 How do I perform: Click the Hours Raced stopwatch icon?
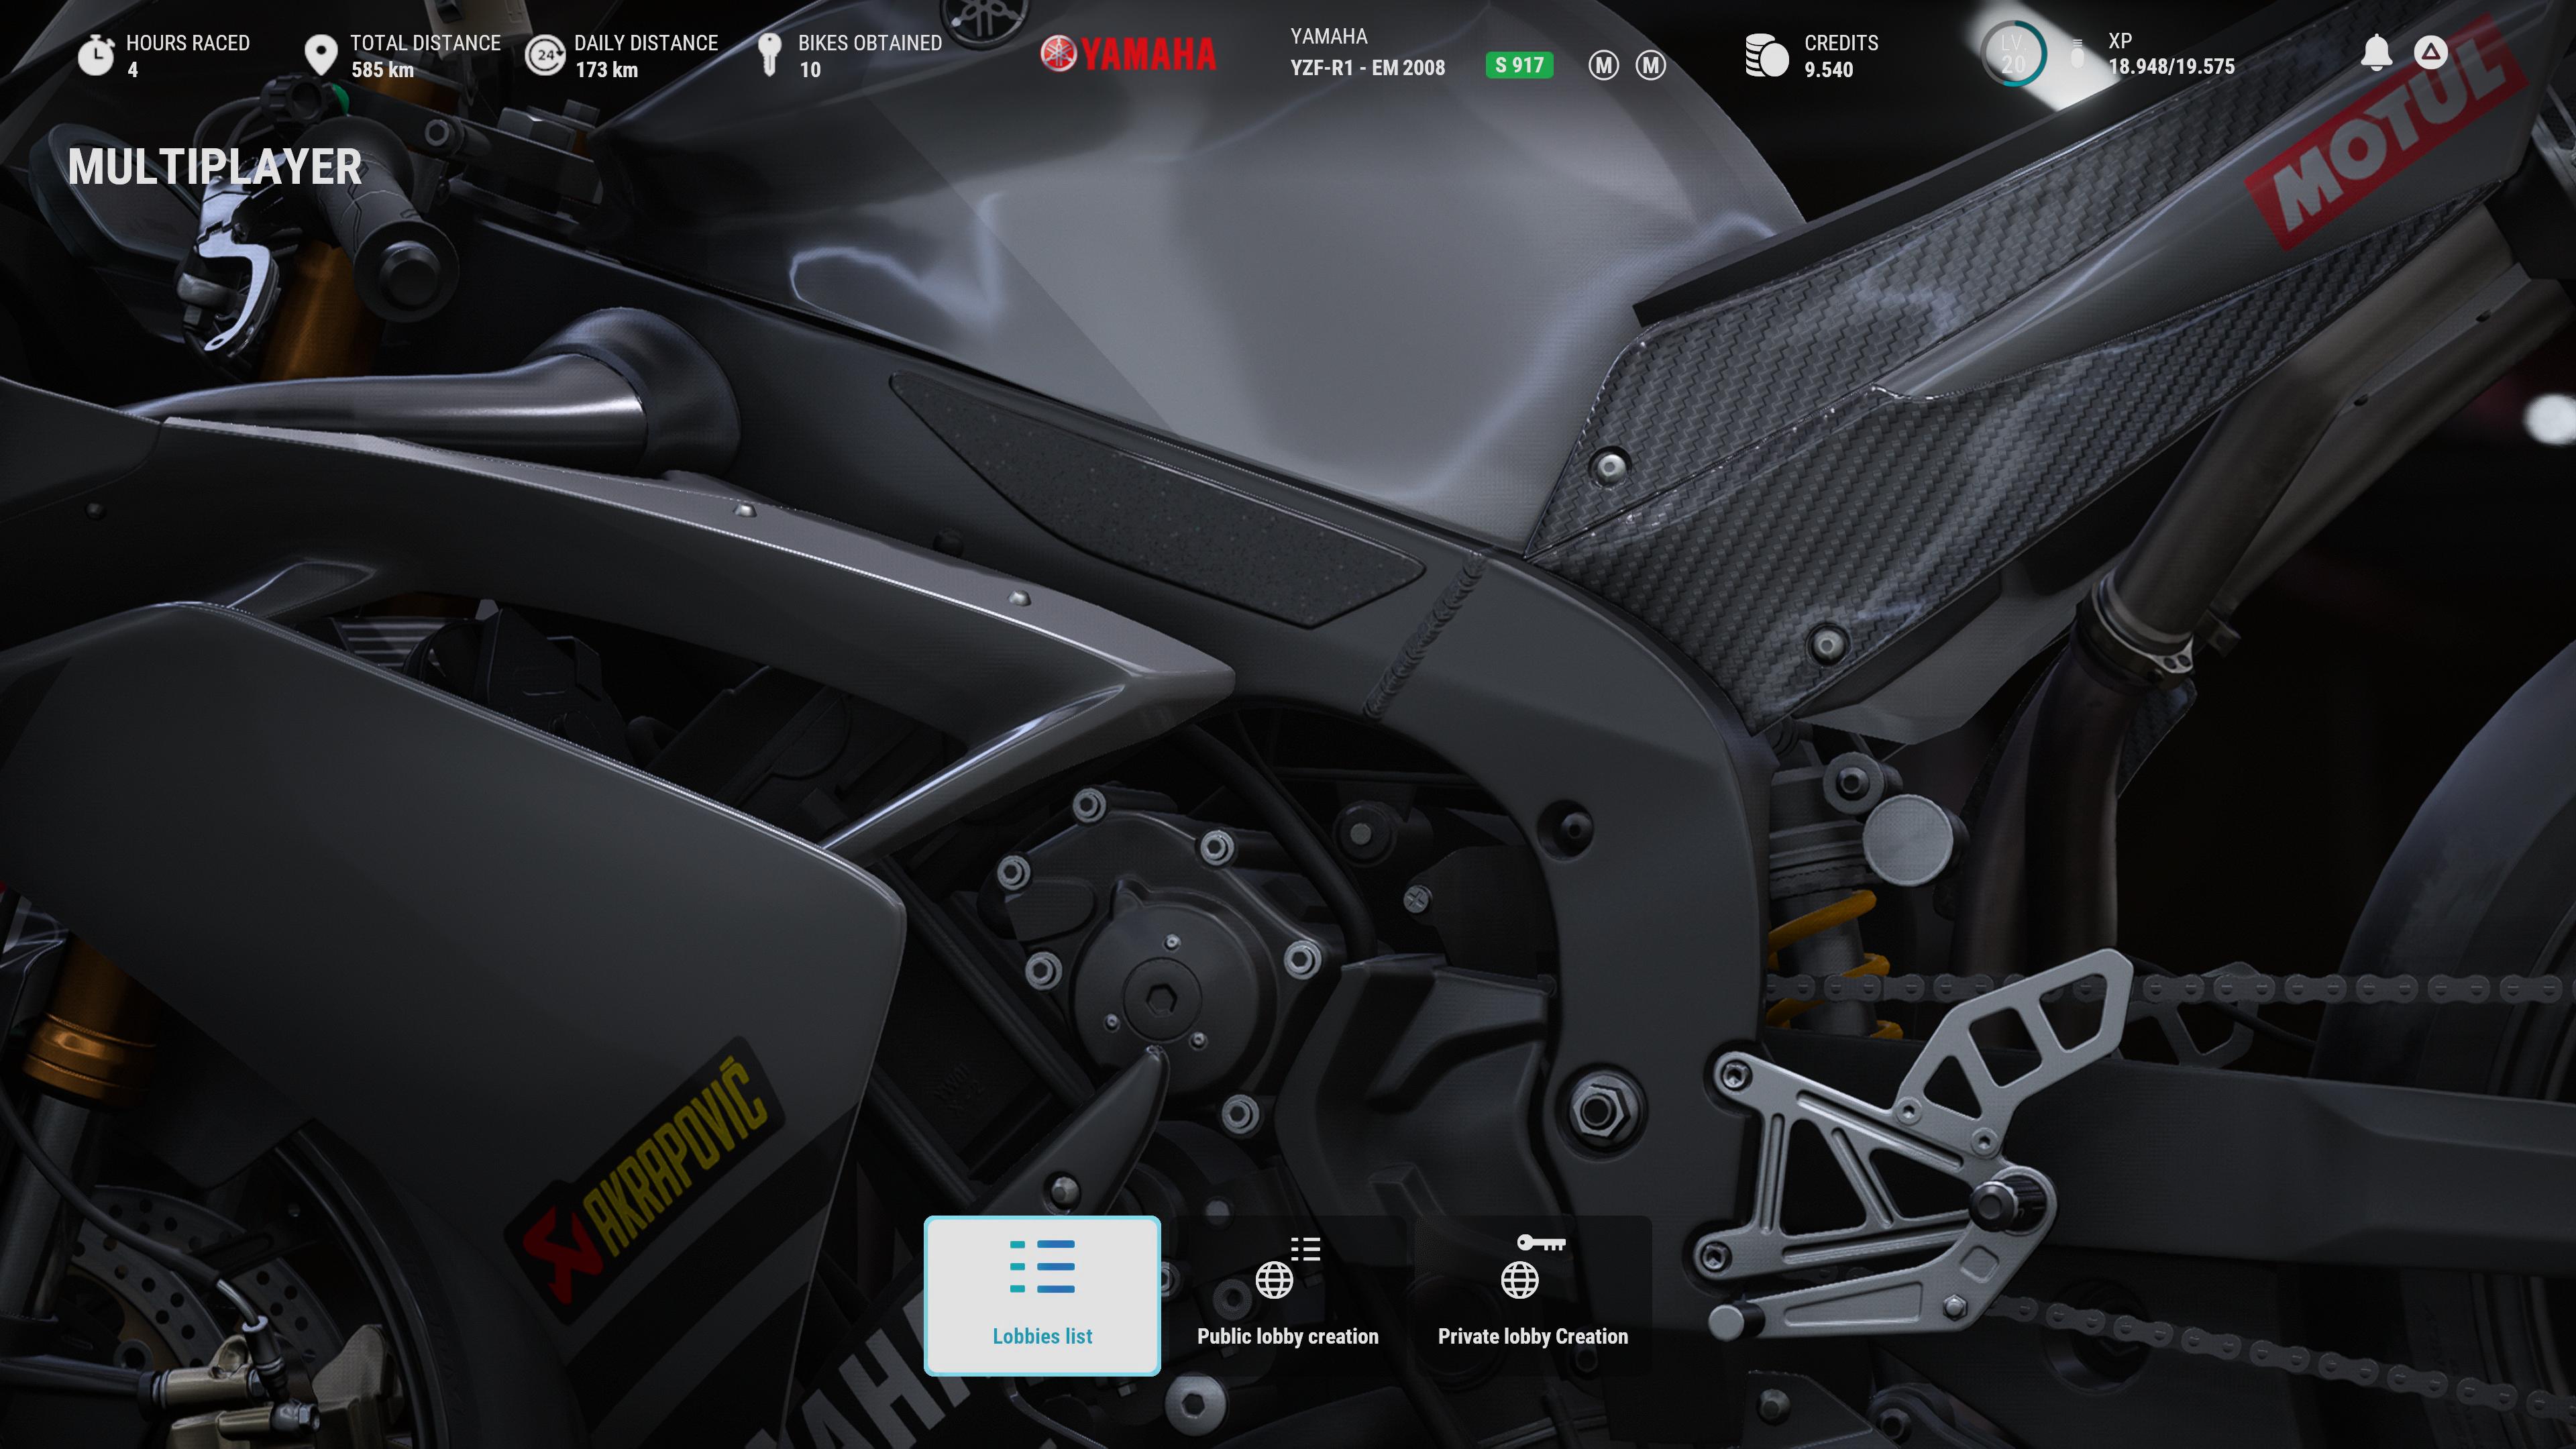[96, 55]
